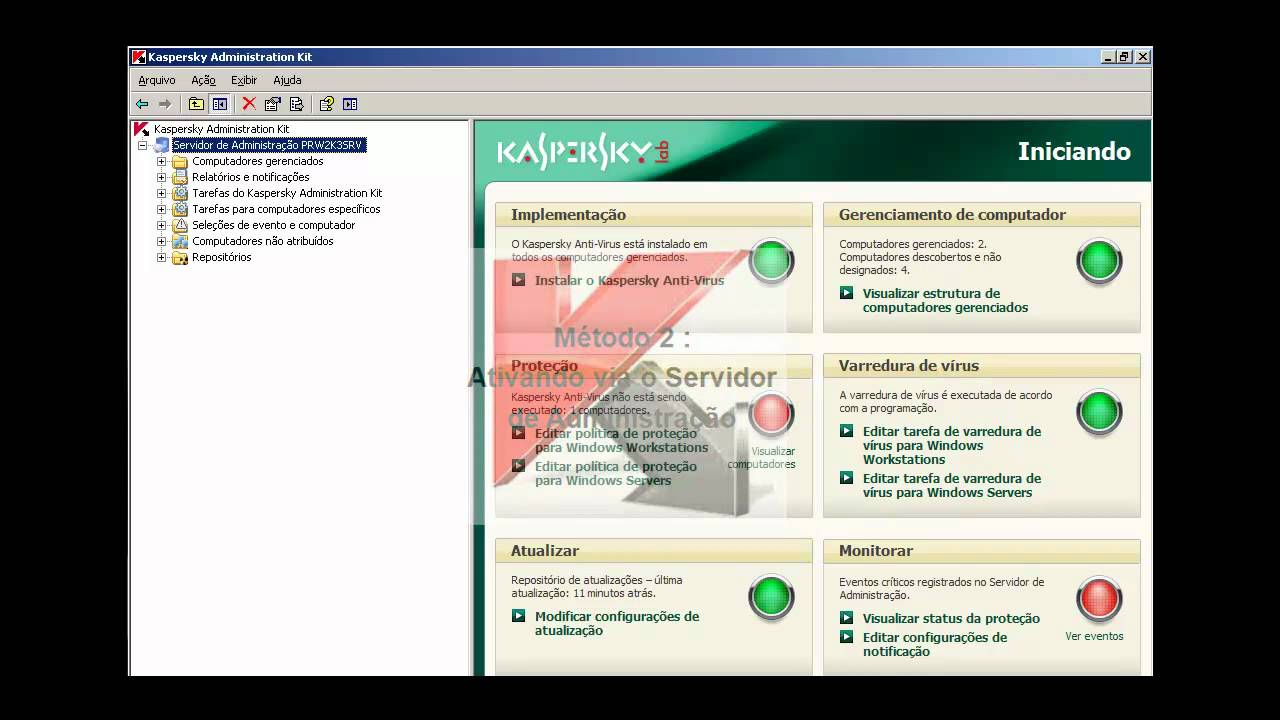Image resolution: width=1280 pixels, height=720 pixels.
Task: Open the Exibir menu
Action: [244, 80]
